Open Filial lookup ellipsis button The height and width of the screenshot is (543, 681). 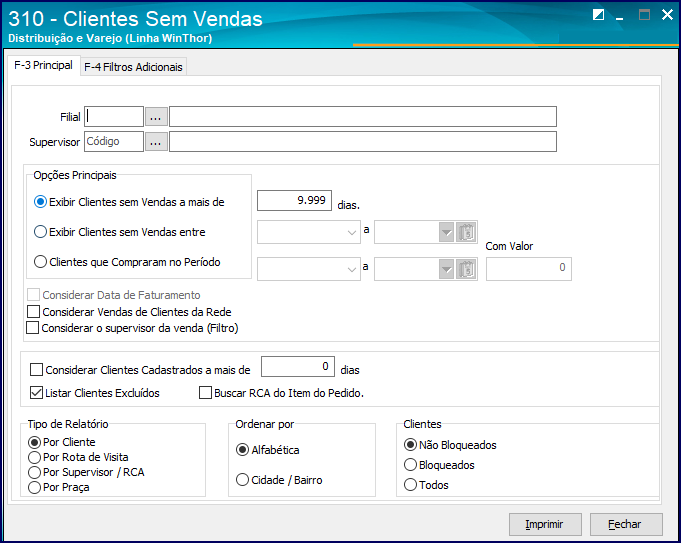156,117
